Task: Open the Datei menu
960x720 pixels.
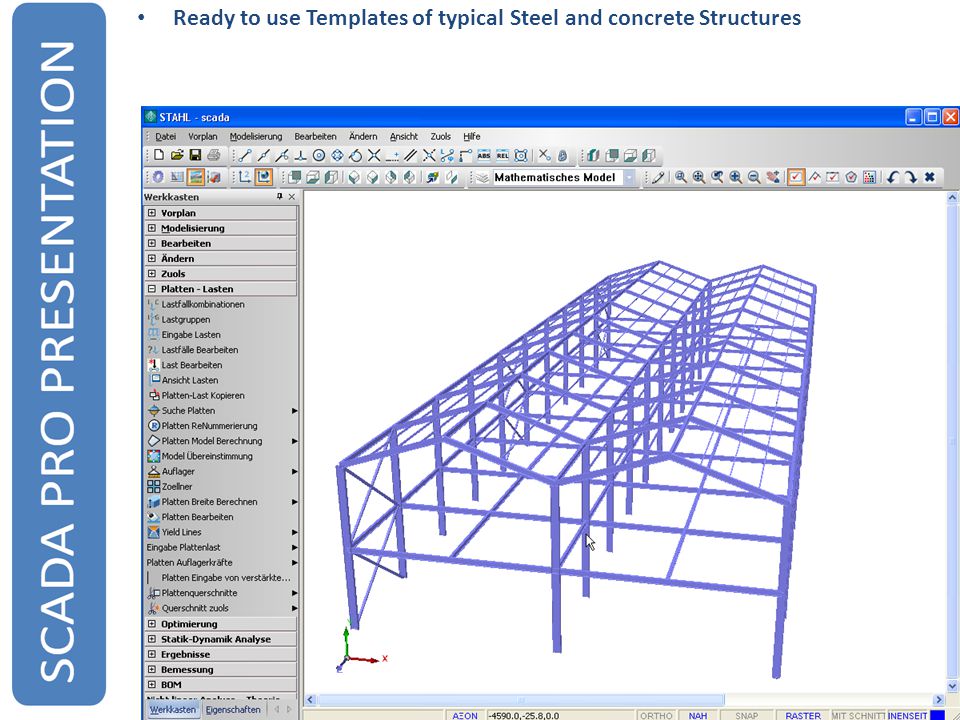Action: (165, 137)
